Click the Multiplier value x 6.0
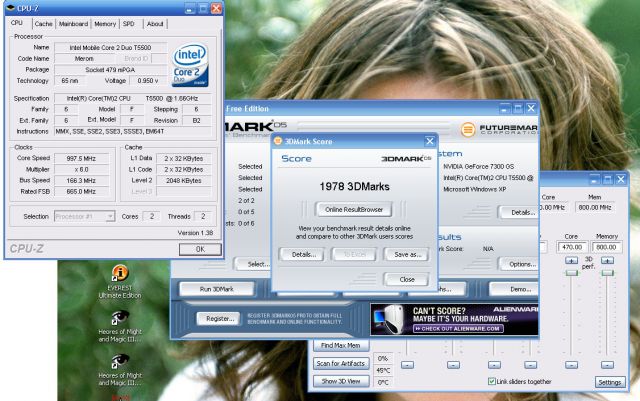640x401 pixels. pos(81,169)
